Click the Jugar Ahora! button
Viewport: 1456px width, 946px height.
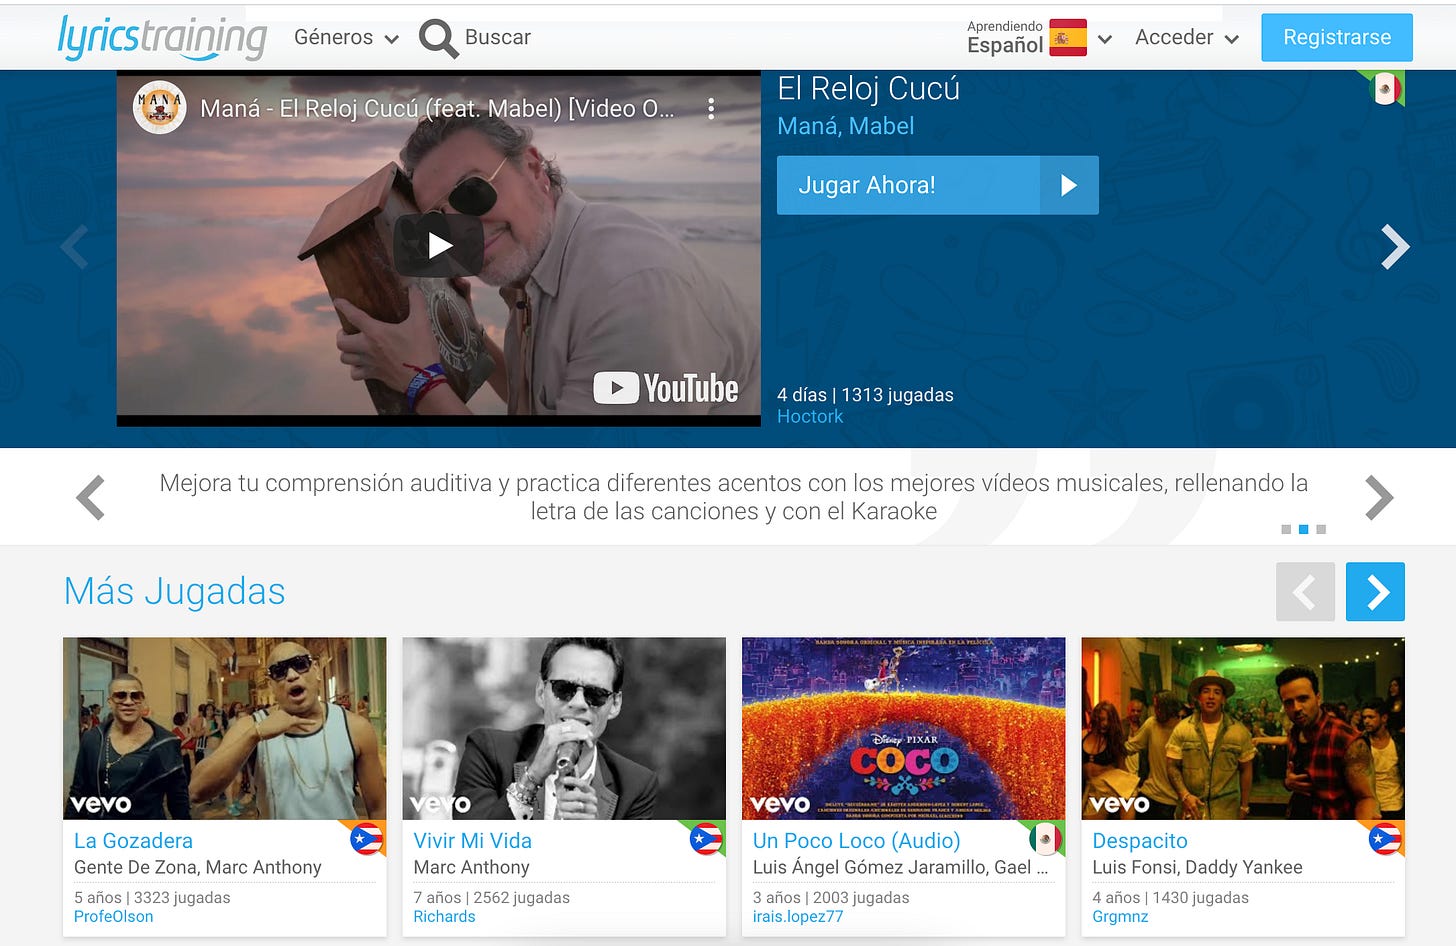[x=938, y=185]
